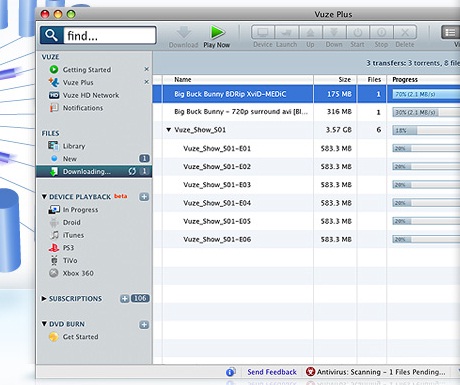This screenshot has height=385, width=460.
Task: Select the Downloading sidebar item
Action: pyautogui.click(x=94, y=172)
